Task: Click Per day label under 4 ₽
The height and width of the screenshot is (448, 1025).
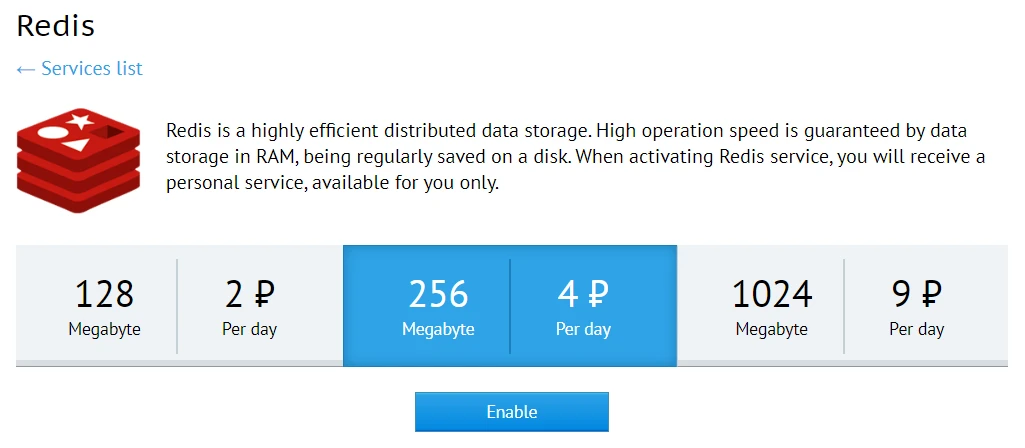Action: [x=583, y=329]
